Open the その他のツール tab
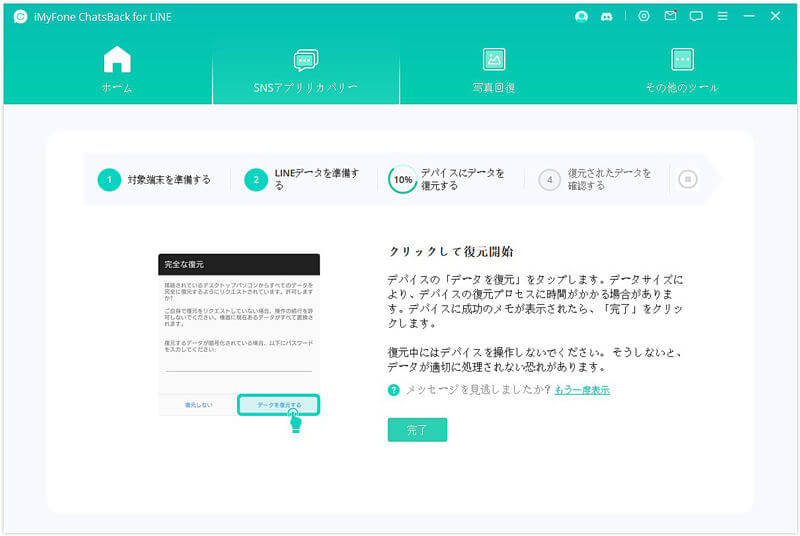 682,71
